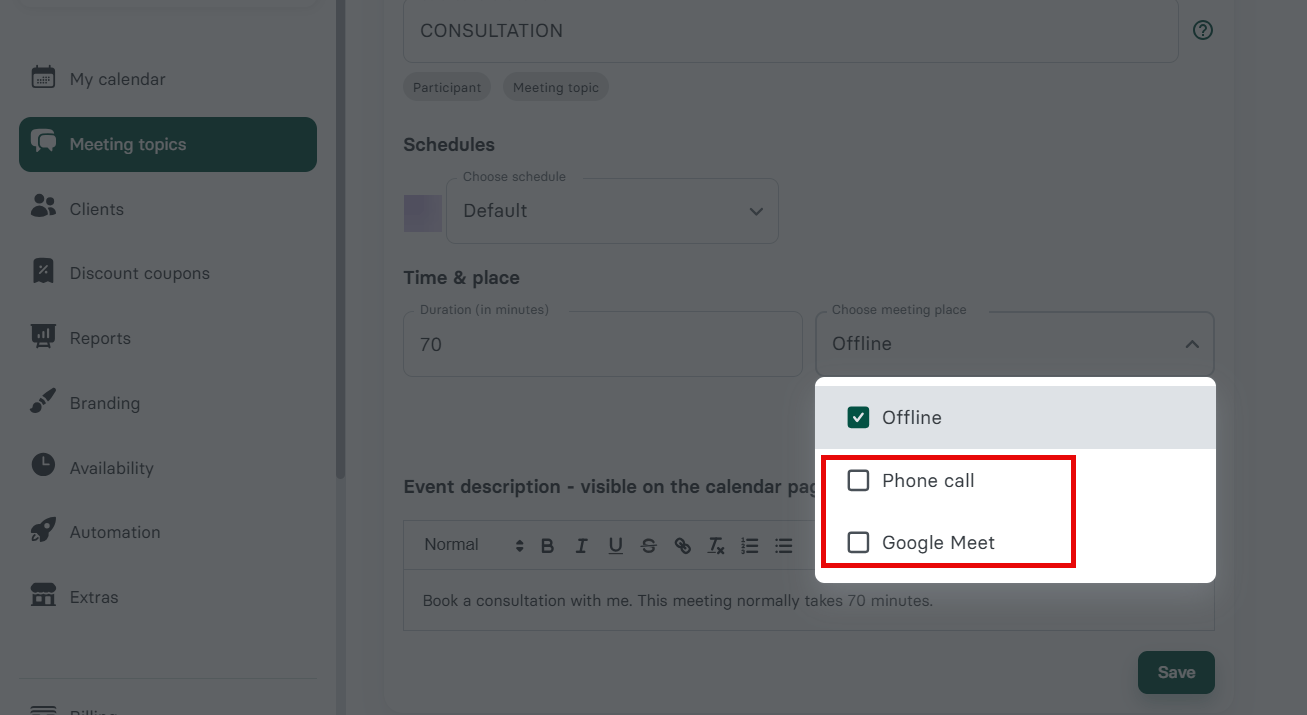Click the Duration in minutes field
This screenshot has width=1307, height=715.
(602, 345)
